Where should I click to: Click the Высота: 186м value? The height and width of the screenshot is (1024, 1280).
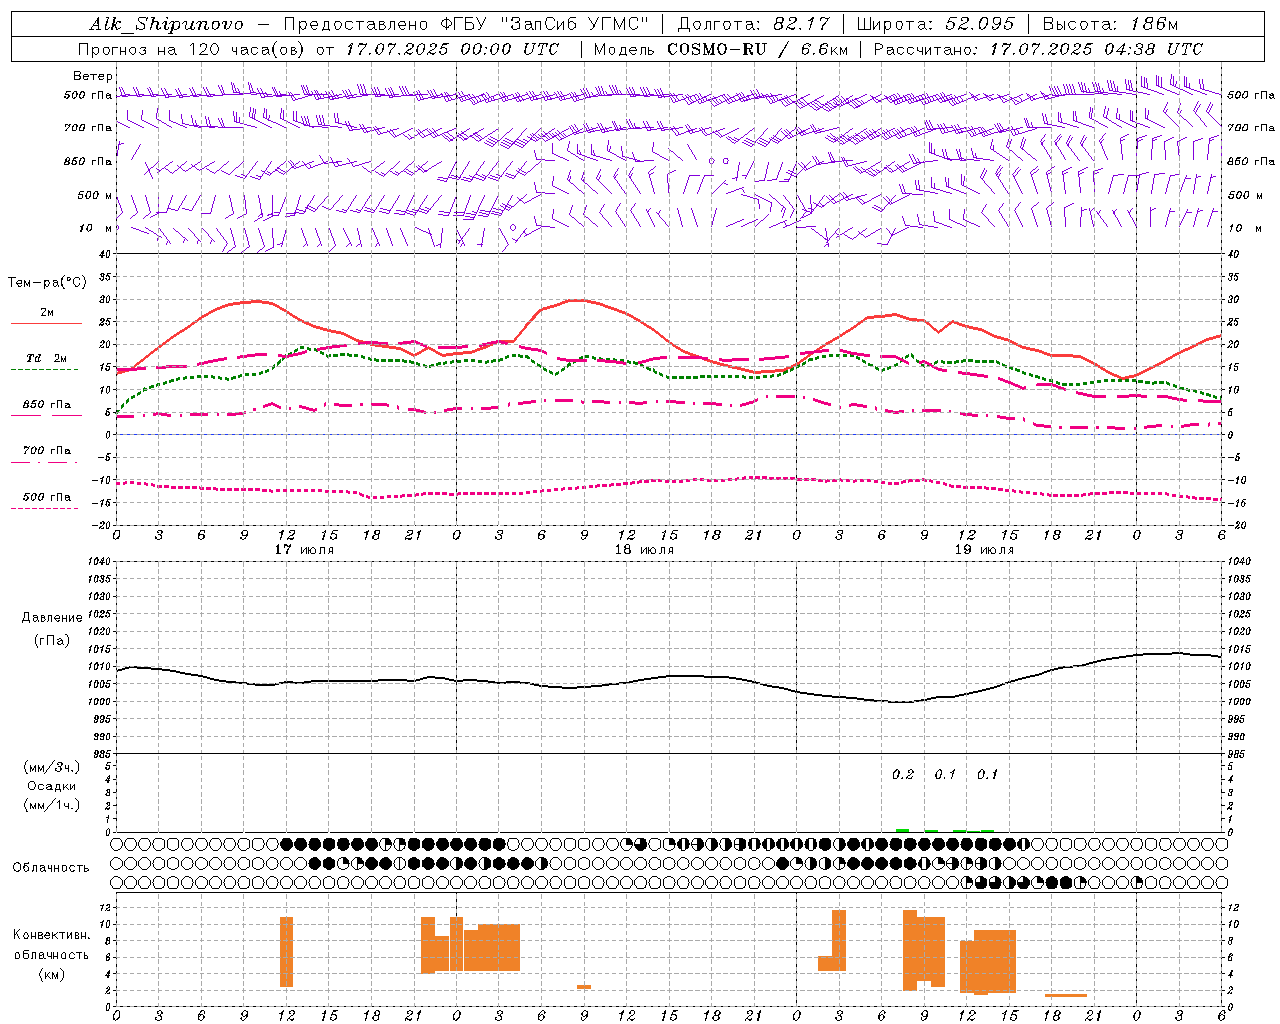[1110, 24]
